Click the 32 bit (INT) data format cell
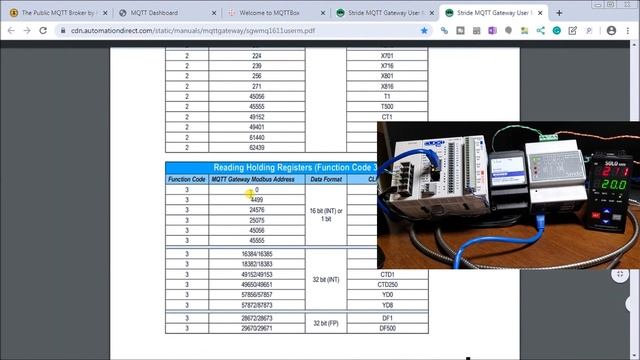640x360 pixels. 326,280
